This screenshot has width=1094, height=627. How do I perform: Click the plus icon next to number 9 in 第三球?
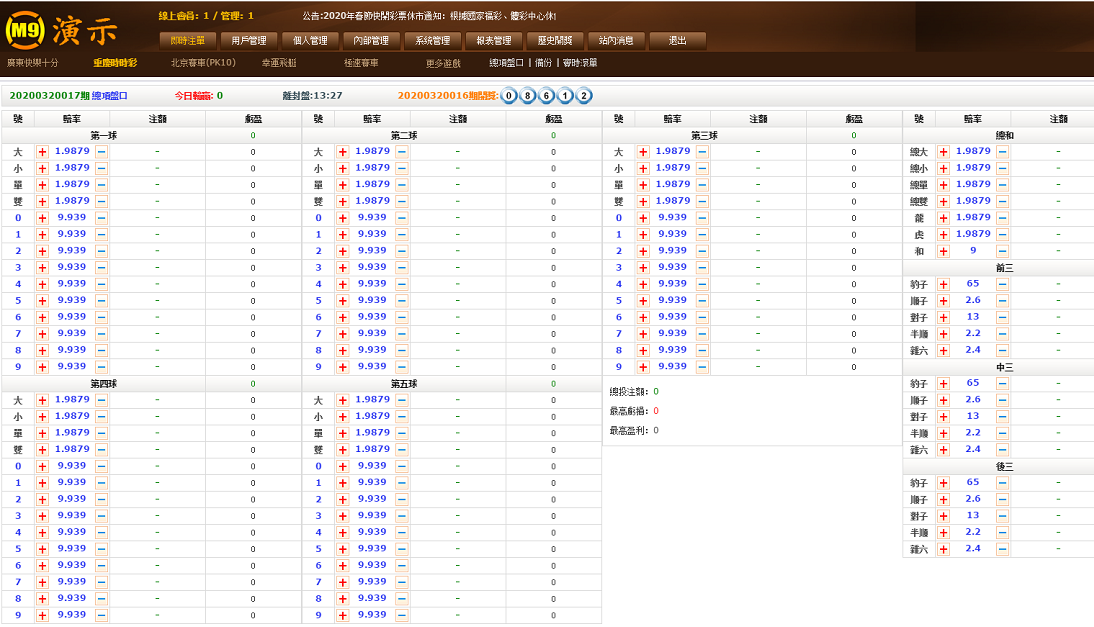point(642,365)
